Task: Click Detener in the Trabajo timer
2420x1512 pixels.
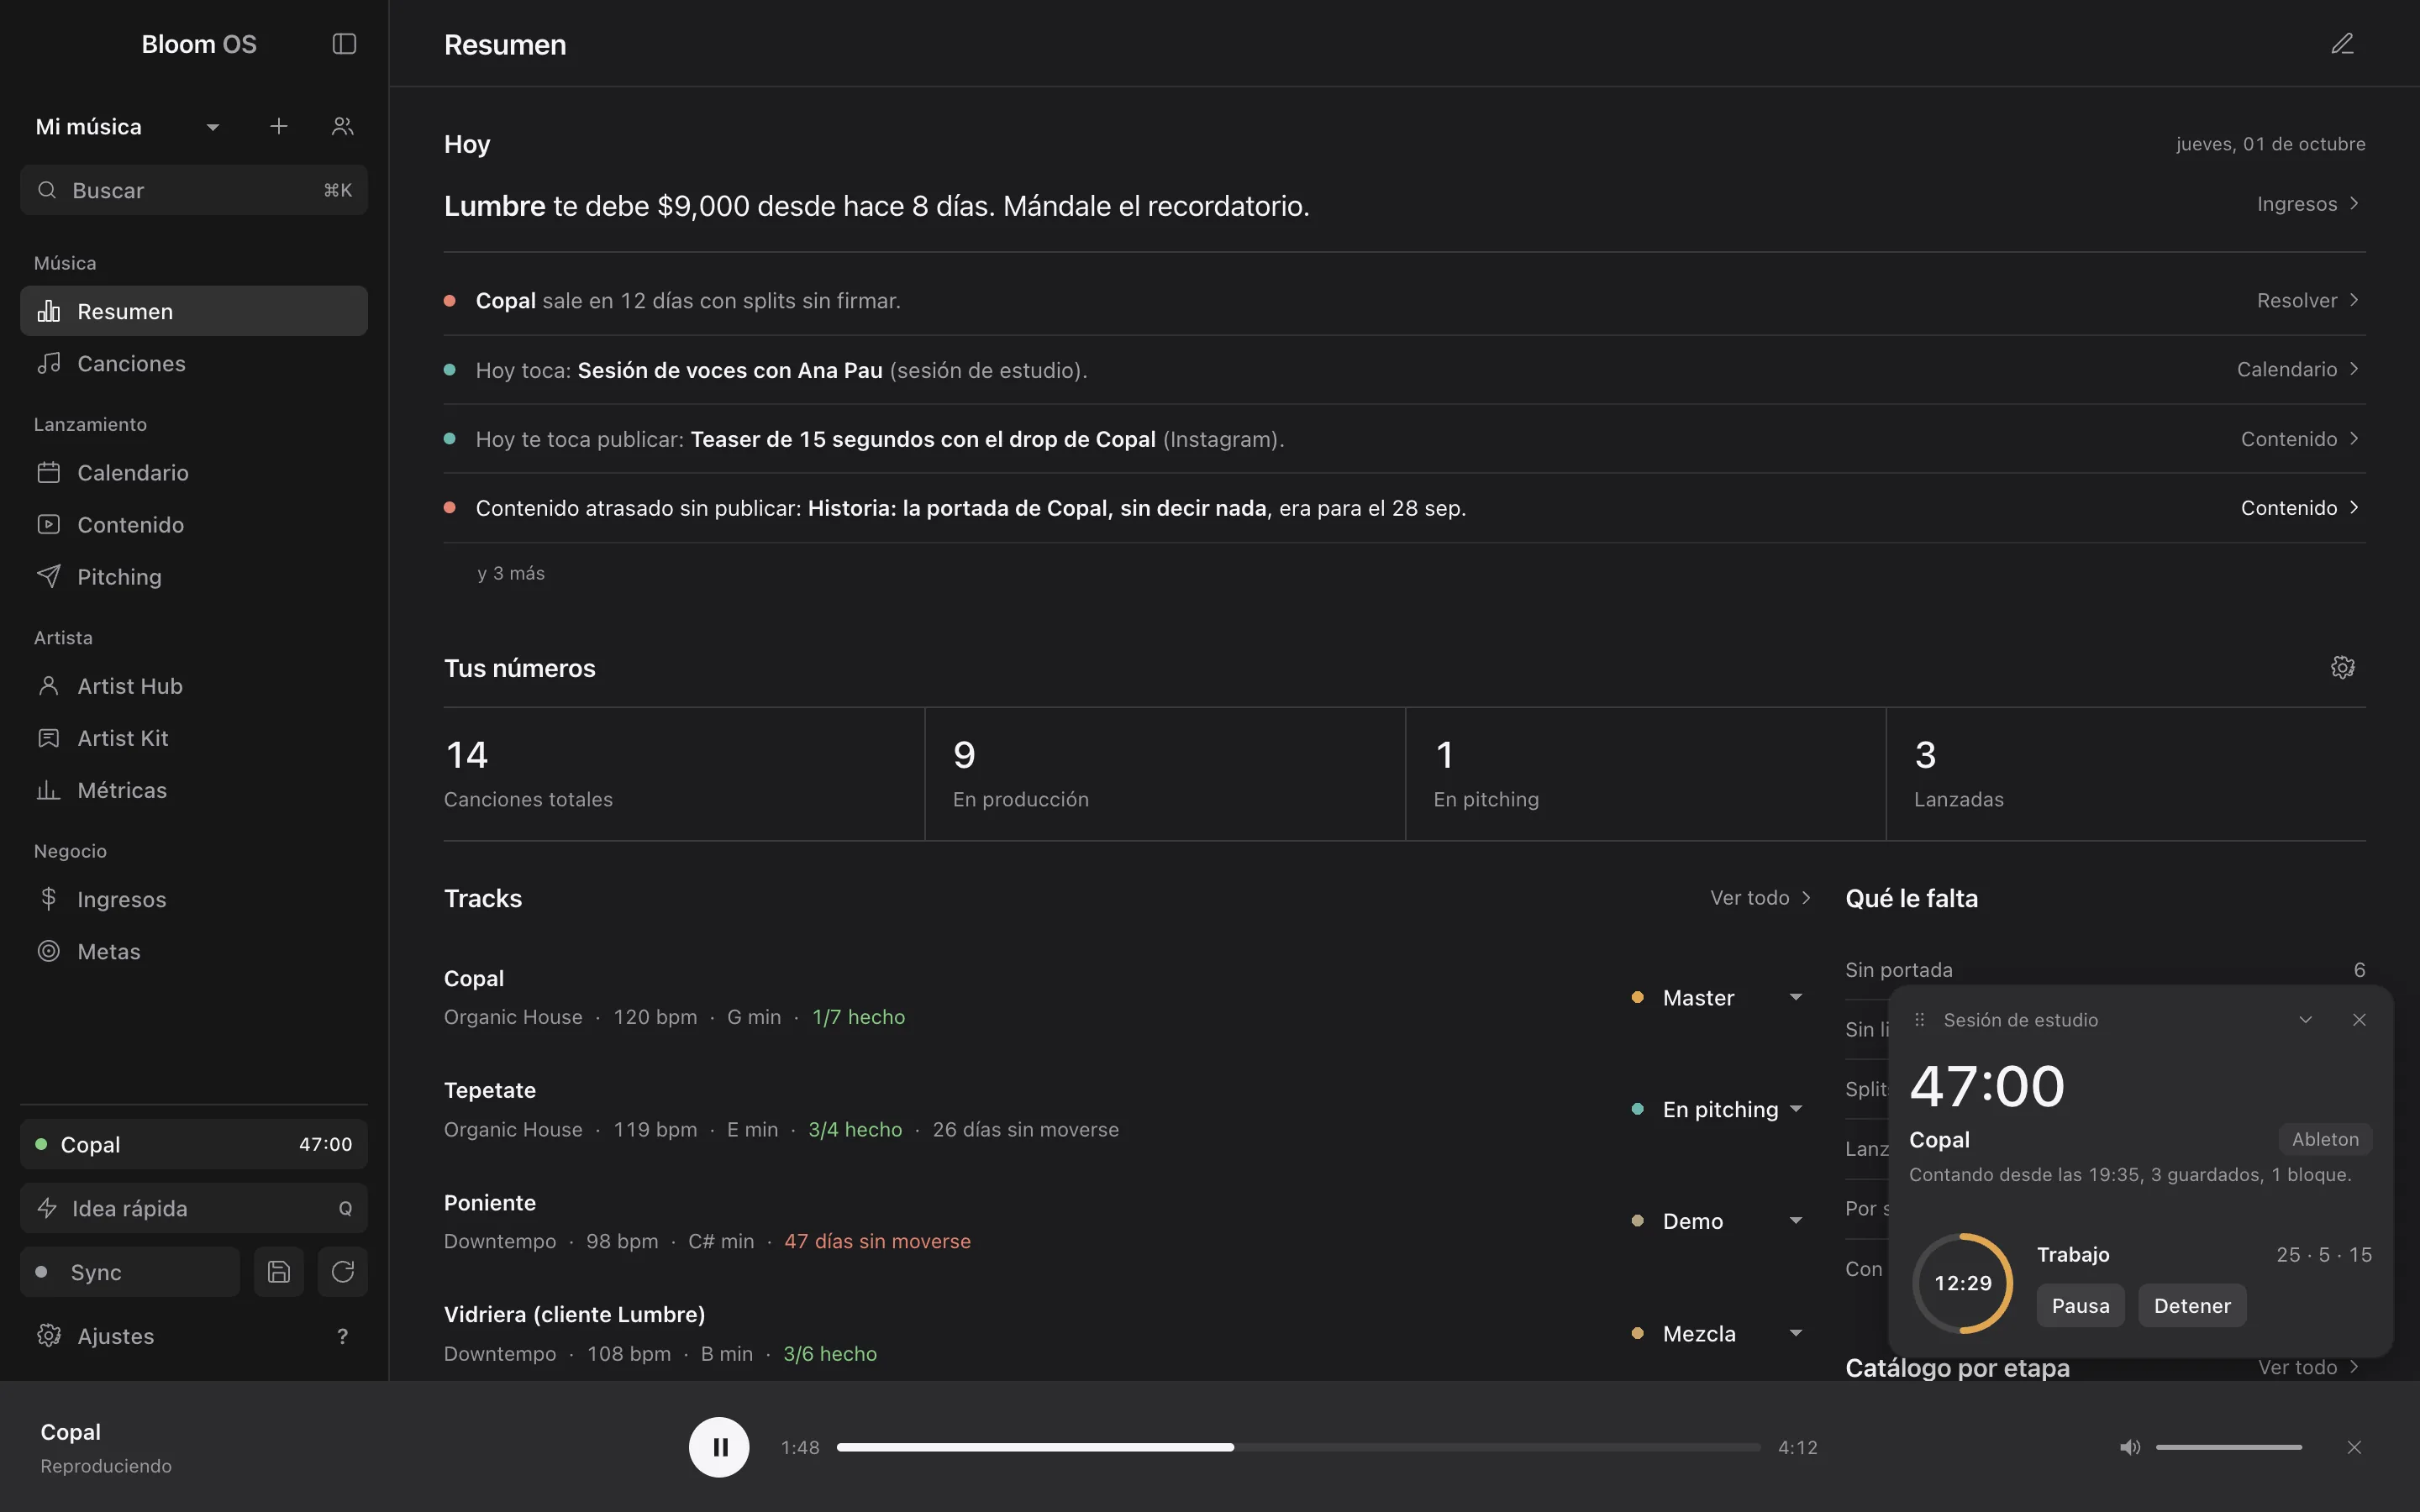Action: tap(2192, 1306)
